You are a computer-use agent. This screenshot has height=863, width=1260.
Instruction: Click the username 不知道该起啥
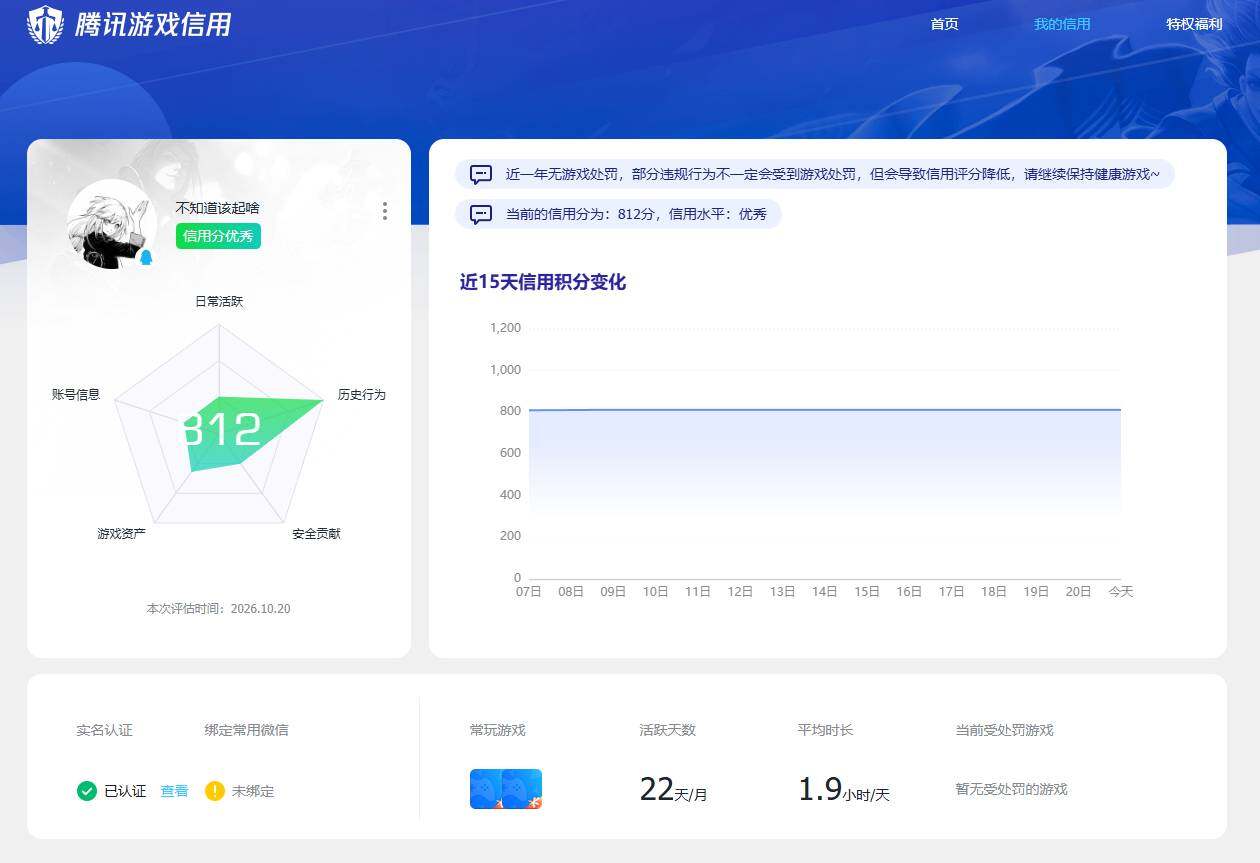(218, 208)
